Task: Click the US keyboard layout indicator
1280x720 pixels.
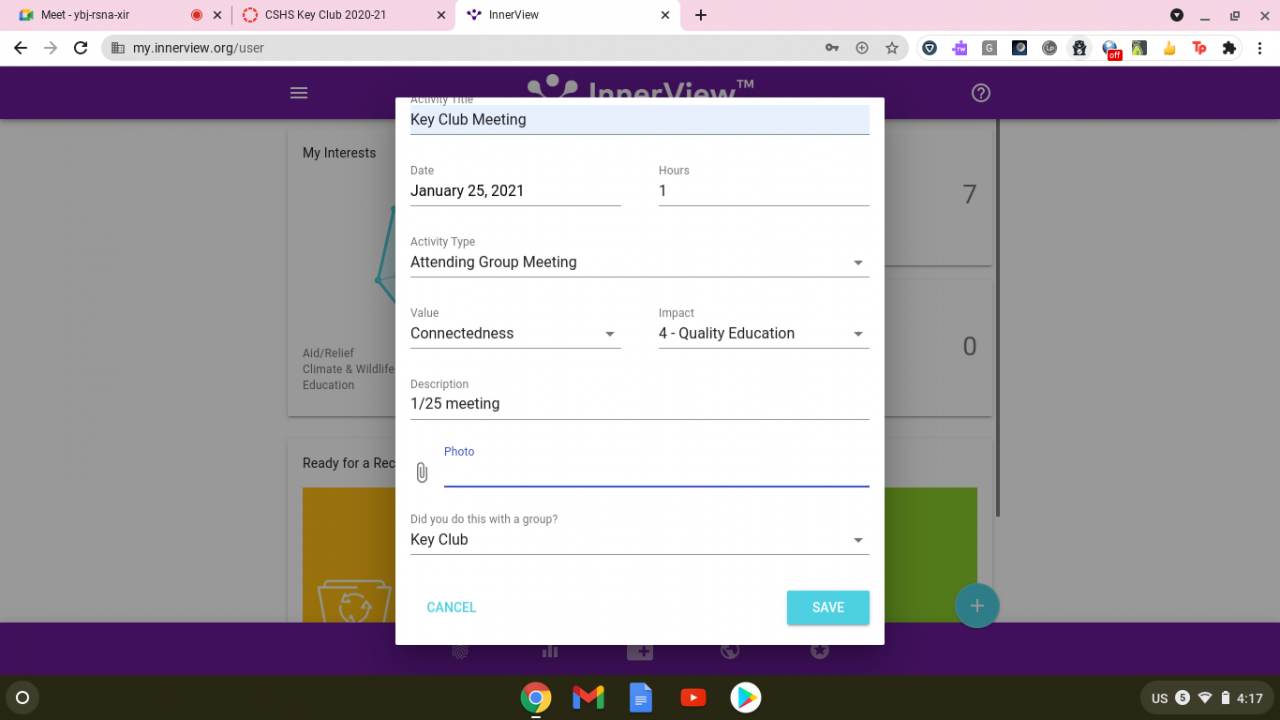Action: [1160, 698]
